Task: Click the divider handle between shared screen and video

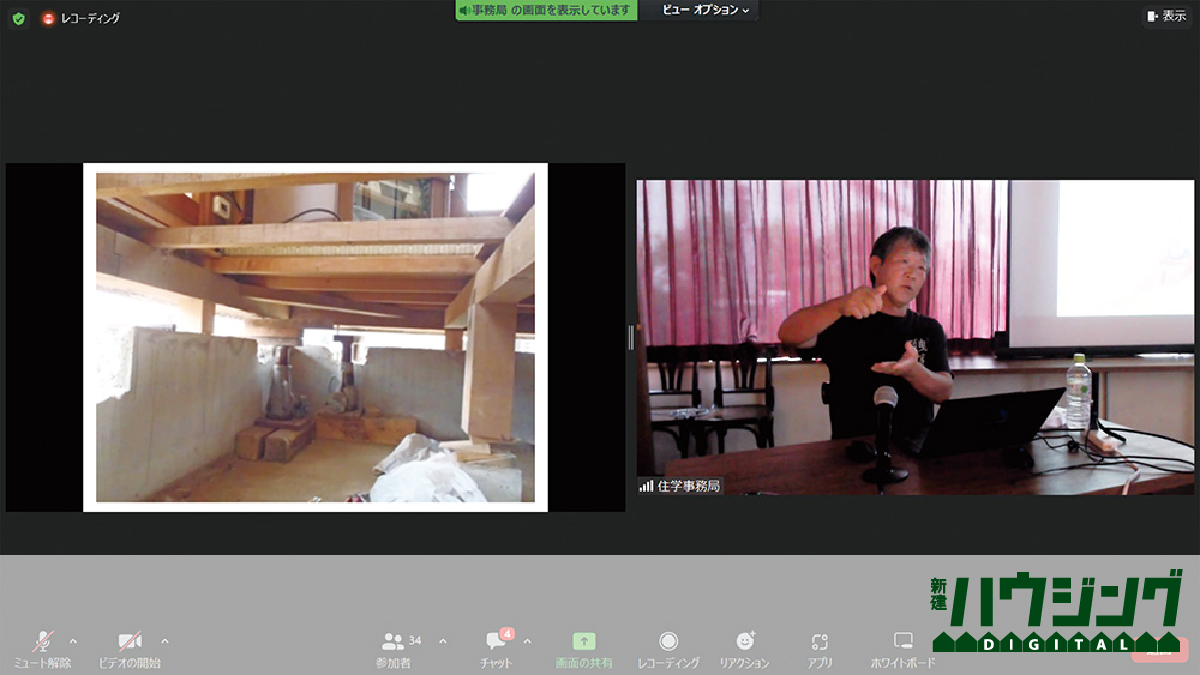Action: tap(631, 338)
